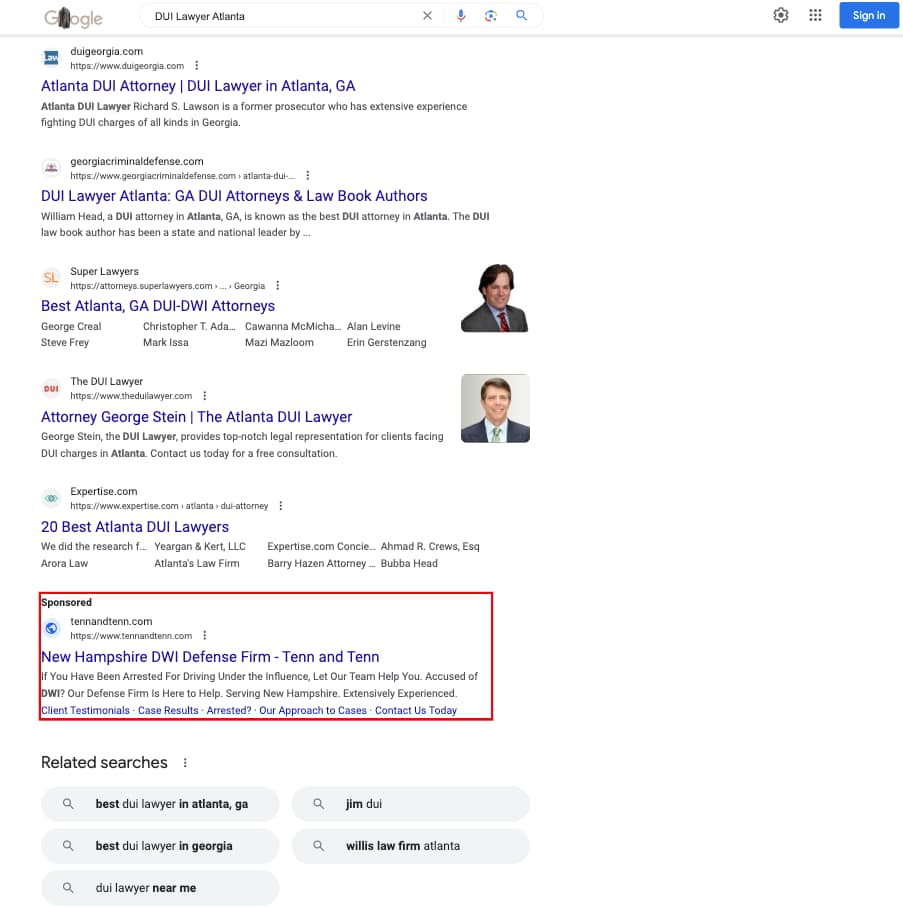Click the tennandtenn.com globe favicon
Viewport: 903px width, 908px height.
pos(52,628)
